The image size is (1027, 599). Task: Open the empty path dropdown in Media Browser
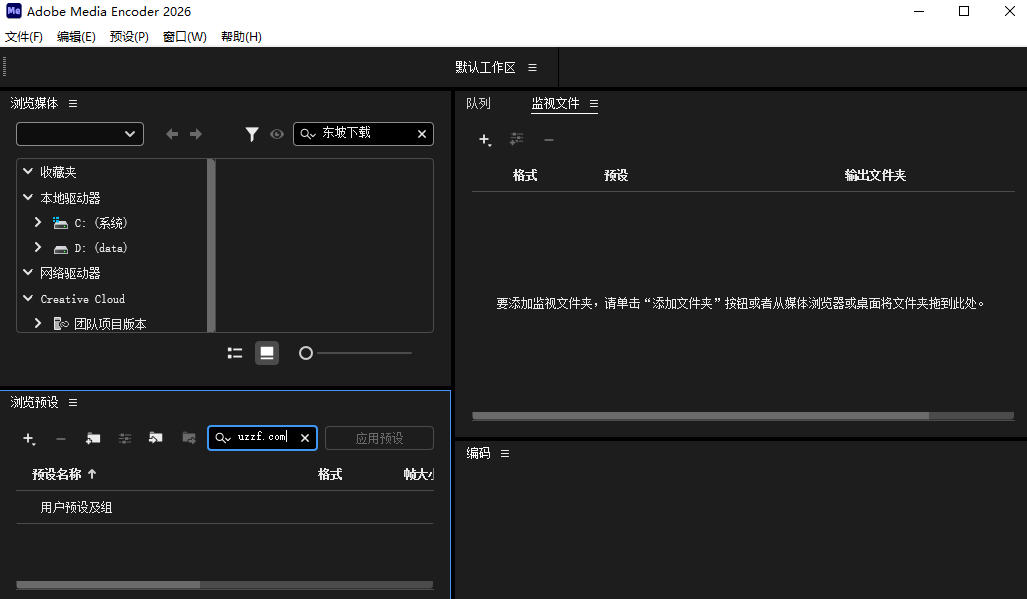coord(80,134)
